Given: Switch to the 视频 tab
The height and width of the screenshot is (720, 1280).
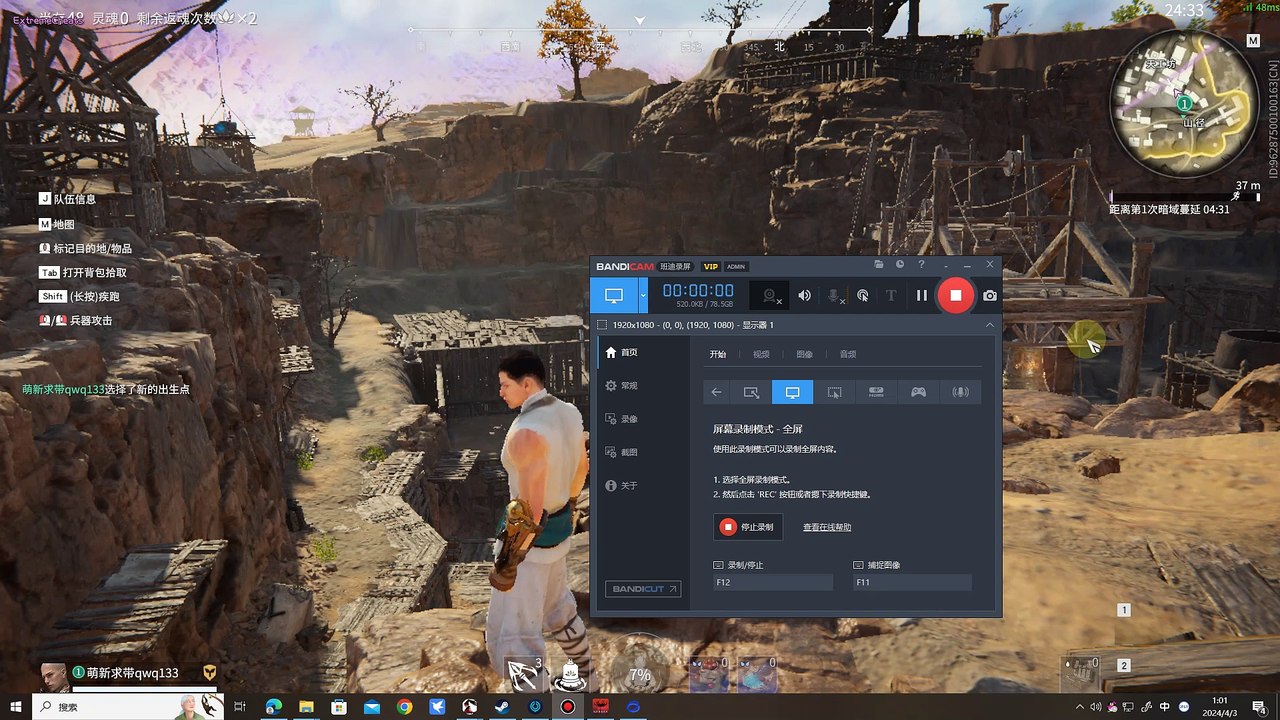Looking at the screenshot, I should pyautogui.click(x=761, y=354).
